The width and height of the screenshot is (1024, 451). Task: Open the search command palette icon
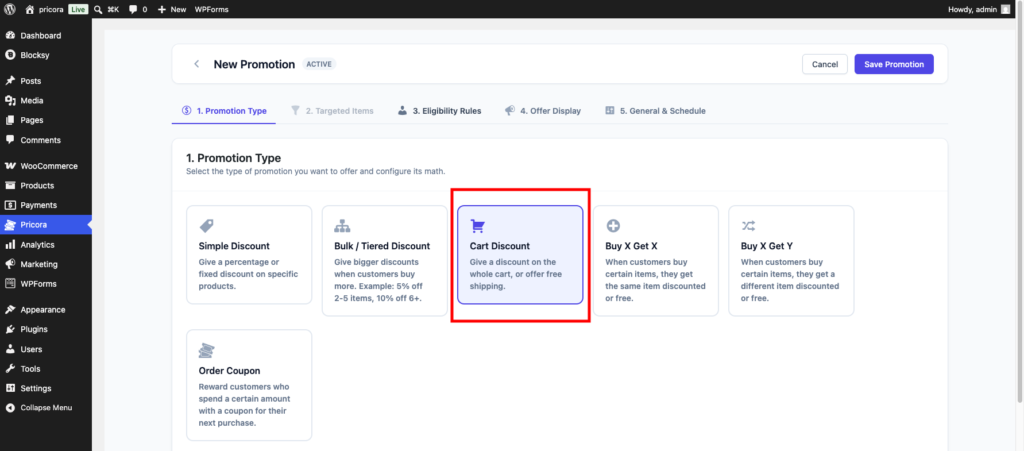click(x=98, y=10)
